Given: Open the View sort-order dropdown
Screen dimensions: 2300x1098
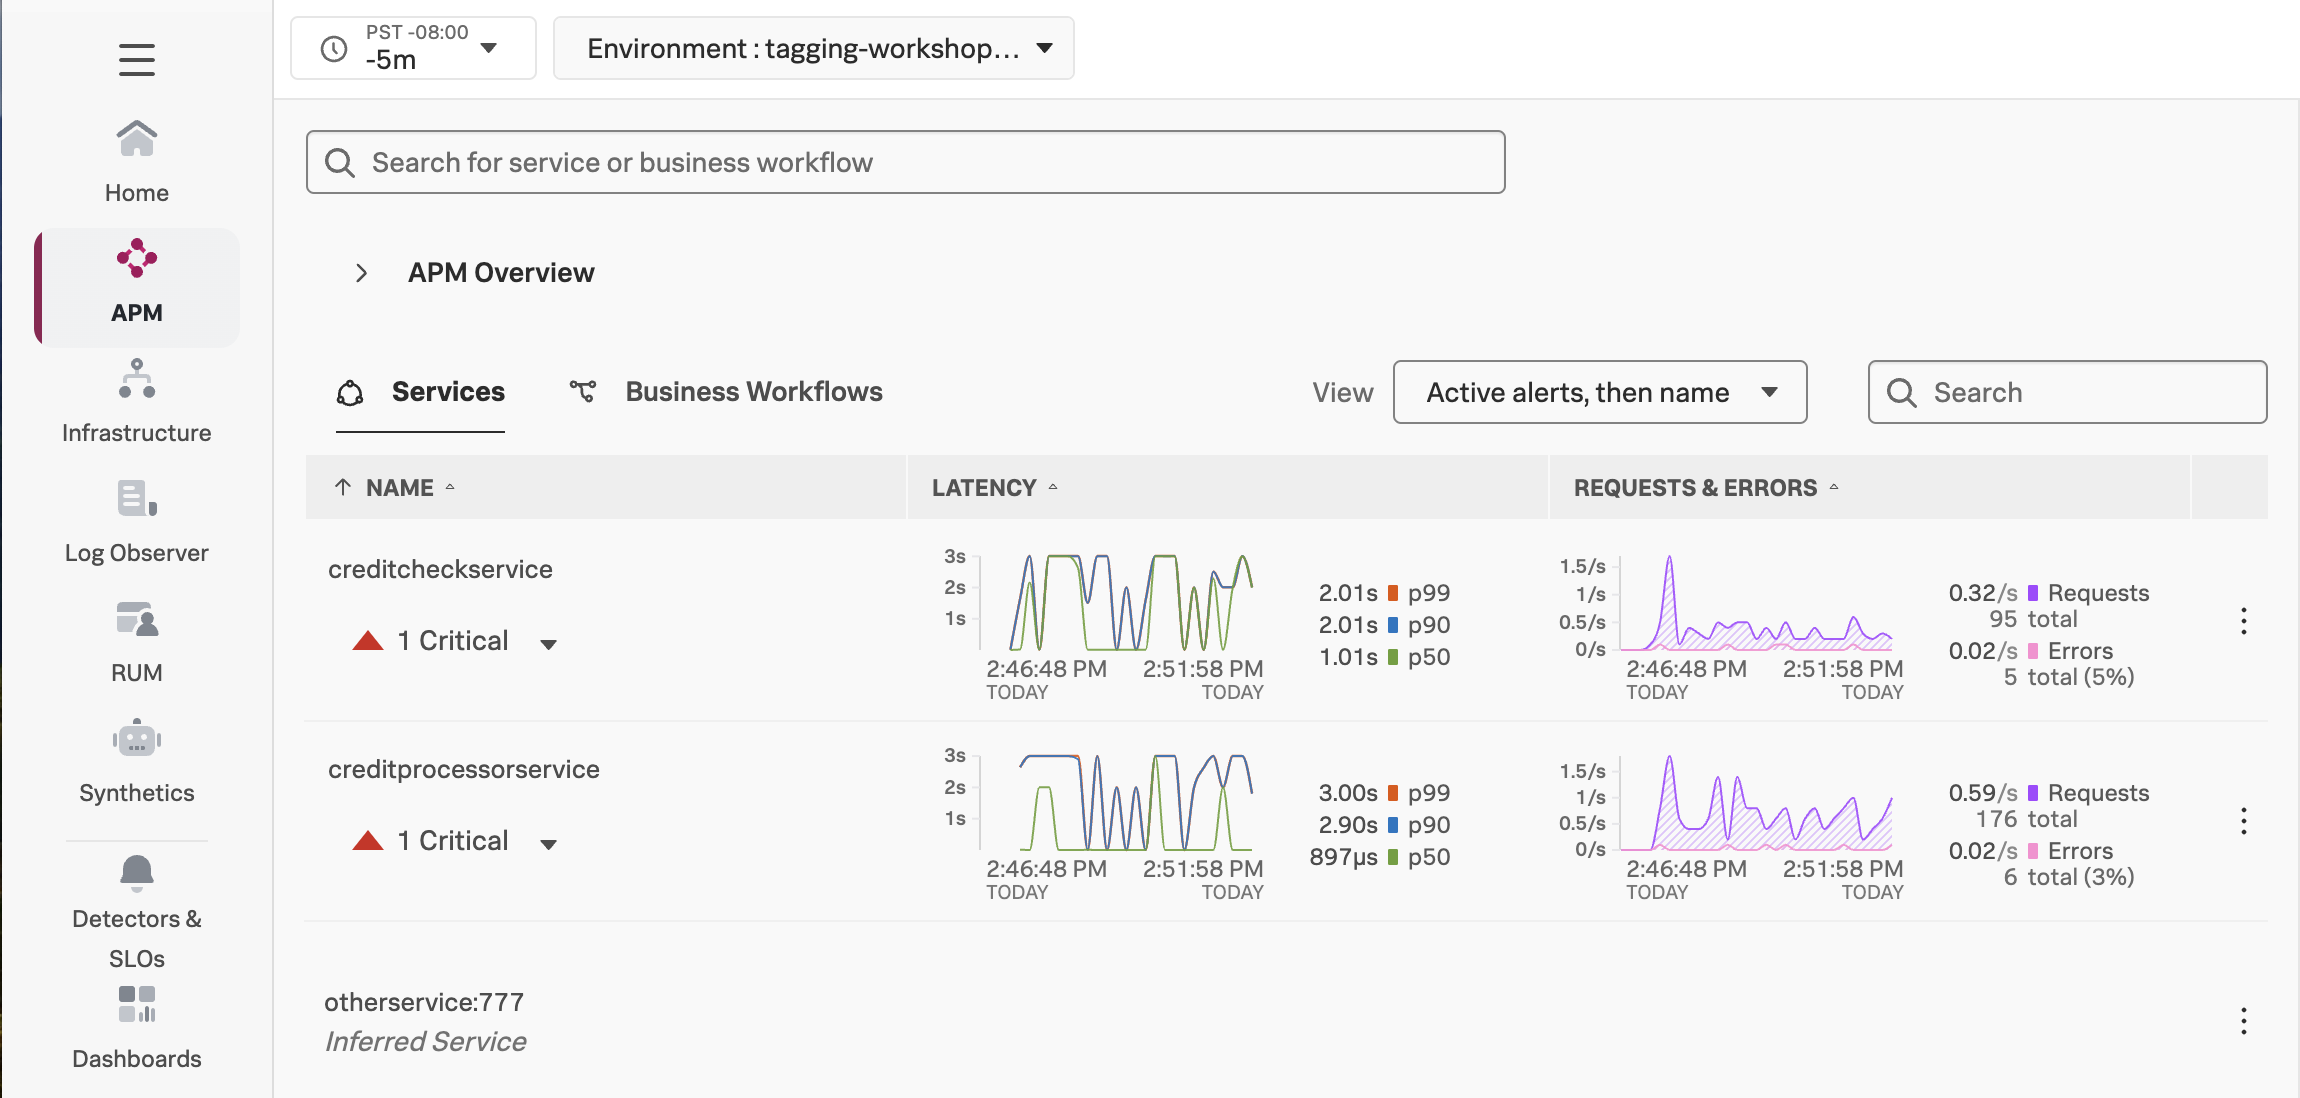Looking at the screenshot, I should tap(1599, 392).
